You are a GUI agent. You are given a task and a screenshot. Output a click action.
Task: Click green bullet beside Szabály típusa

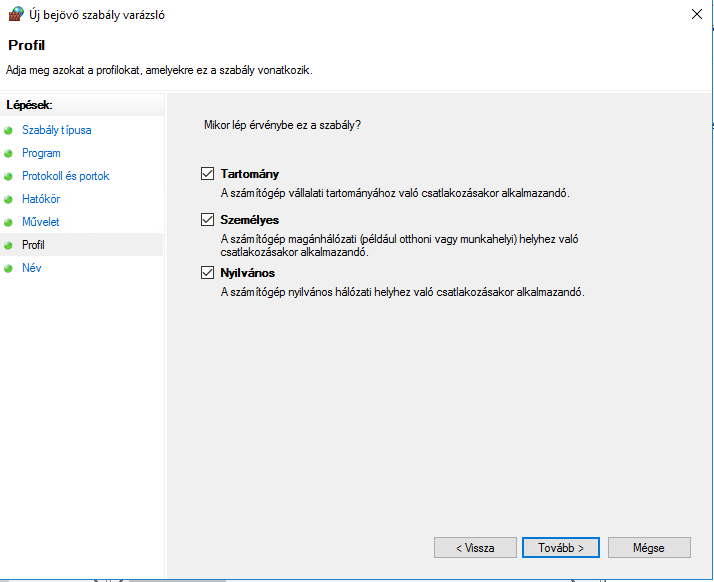[x=9, y=130]
